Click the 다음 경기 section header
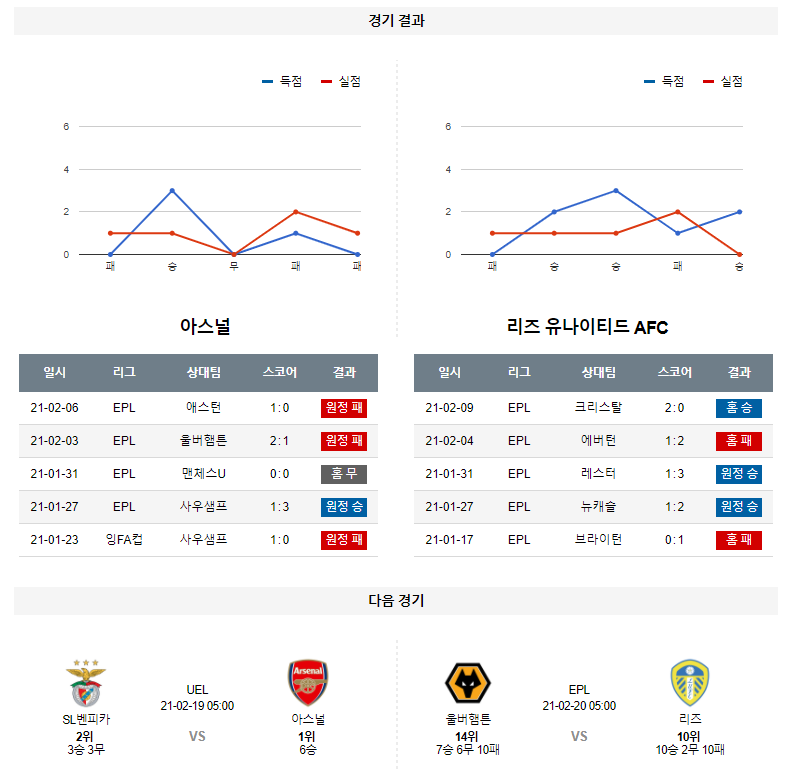The image size is (790, 780). point(396,601)
